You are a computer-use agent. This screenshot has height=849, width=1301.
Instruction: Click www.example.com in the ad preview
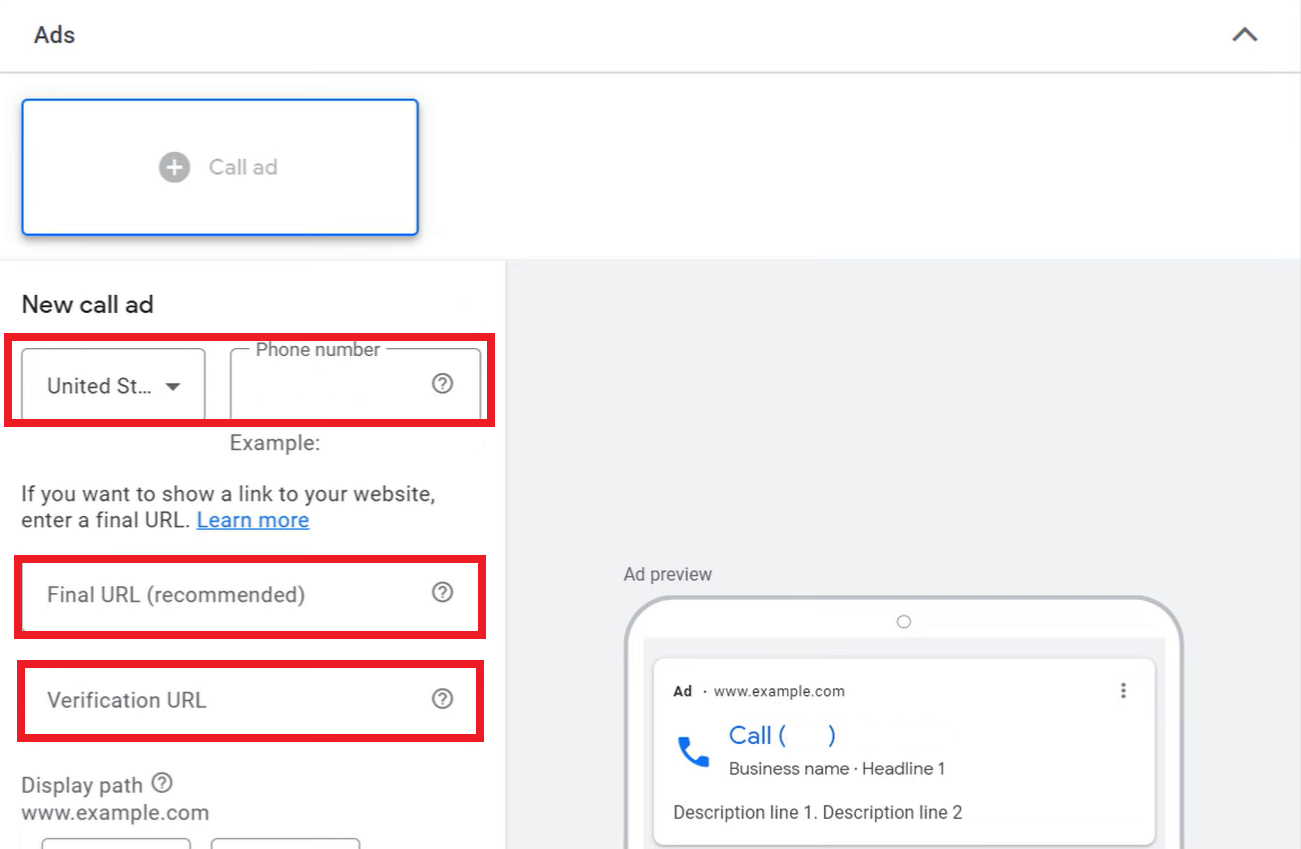(779, 691)
